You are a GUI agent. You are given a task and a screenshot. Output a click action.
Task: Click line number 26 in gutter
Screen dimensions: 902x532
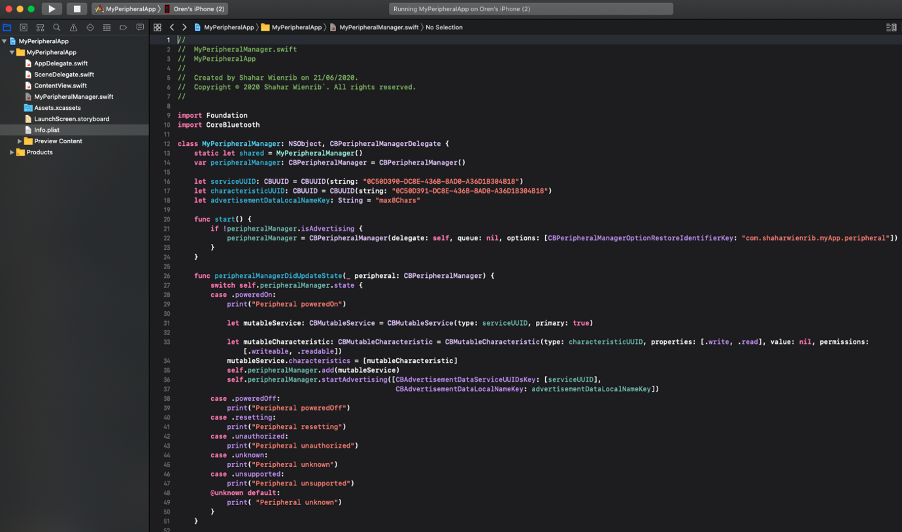tap(167, 276)
